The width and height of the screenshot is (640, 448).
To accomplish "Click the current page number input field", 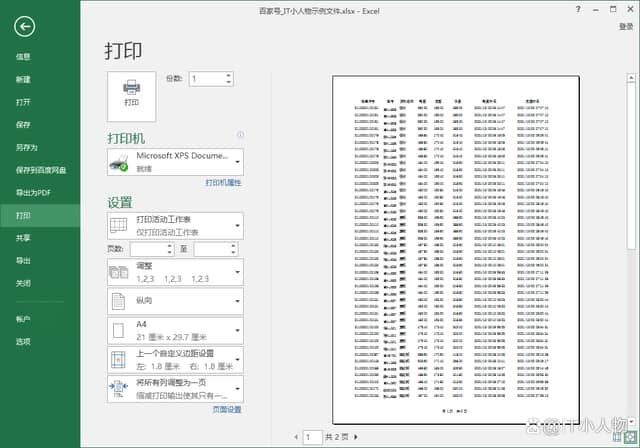I will point(312,437).
